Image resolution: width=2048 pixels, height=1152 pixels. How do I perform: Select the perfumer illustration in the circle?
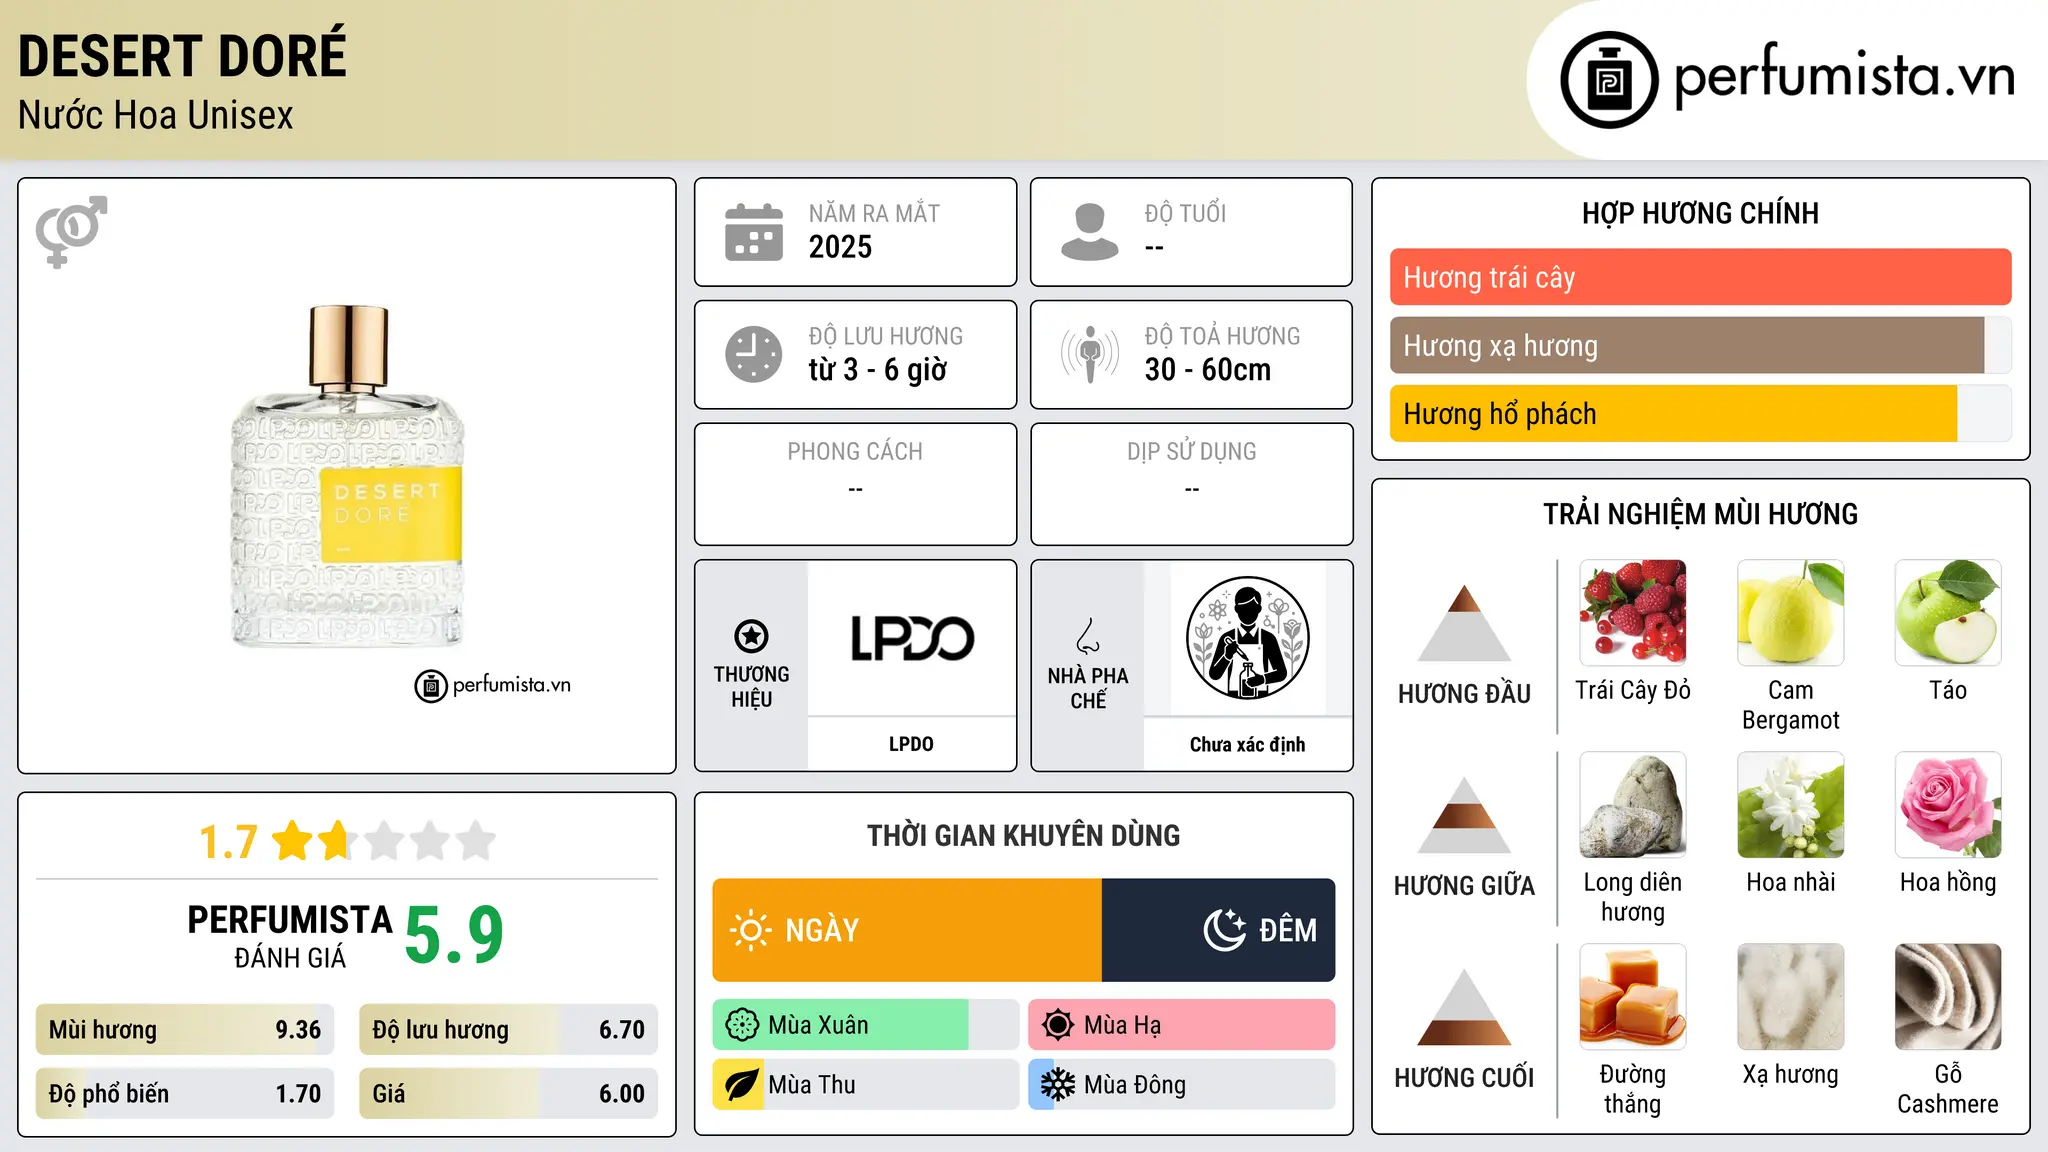(1247, 638)
